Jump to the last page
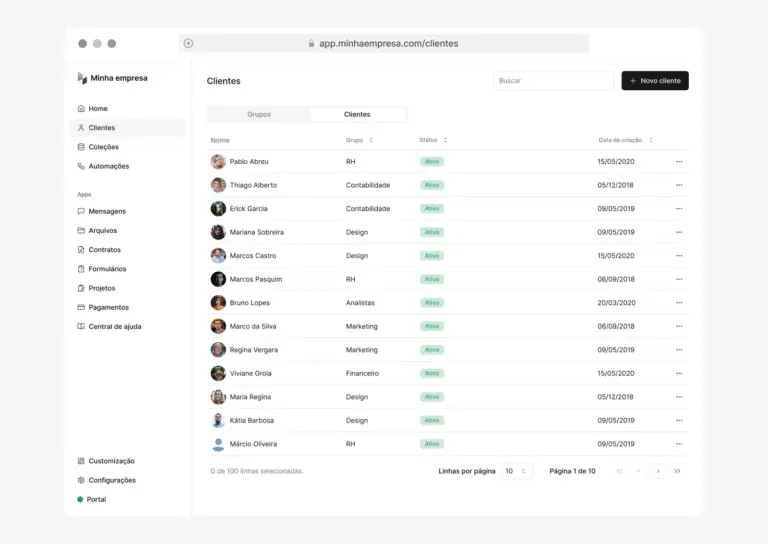The image size is (768, 544). click(677, 471)
